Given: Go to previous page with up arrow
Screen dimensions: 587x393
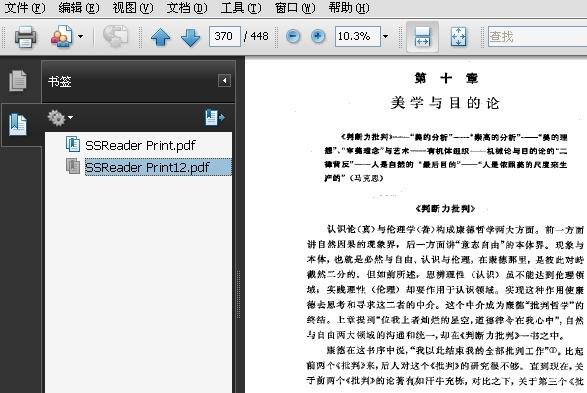Looking at the screenshot, I should [160, 37].
